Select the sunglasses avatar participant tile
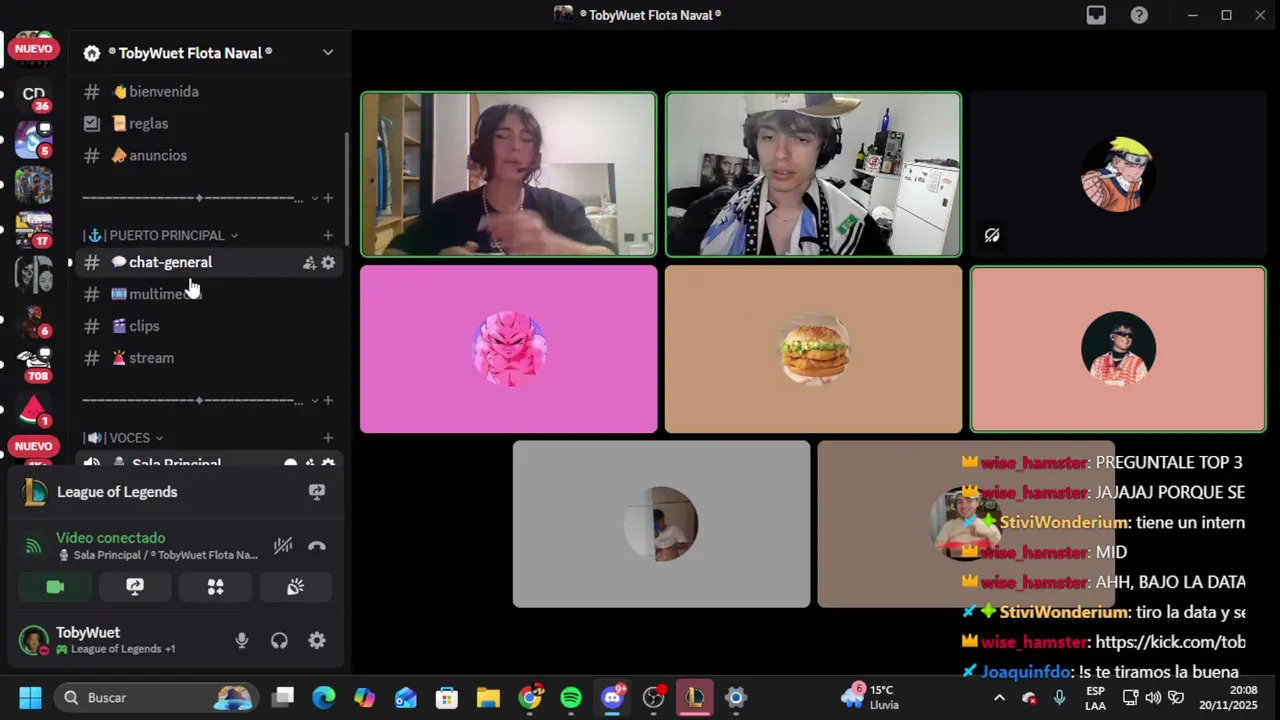 point(1118,349)
